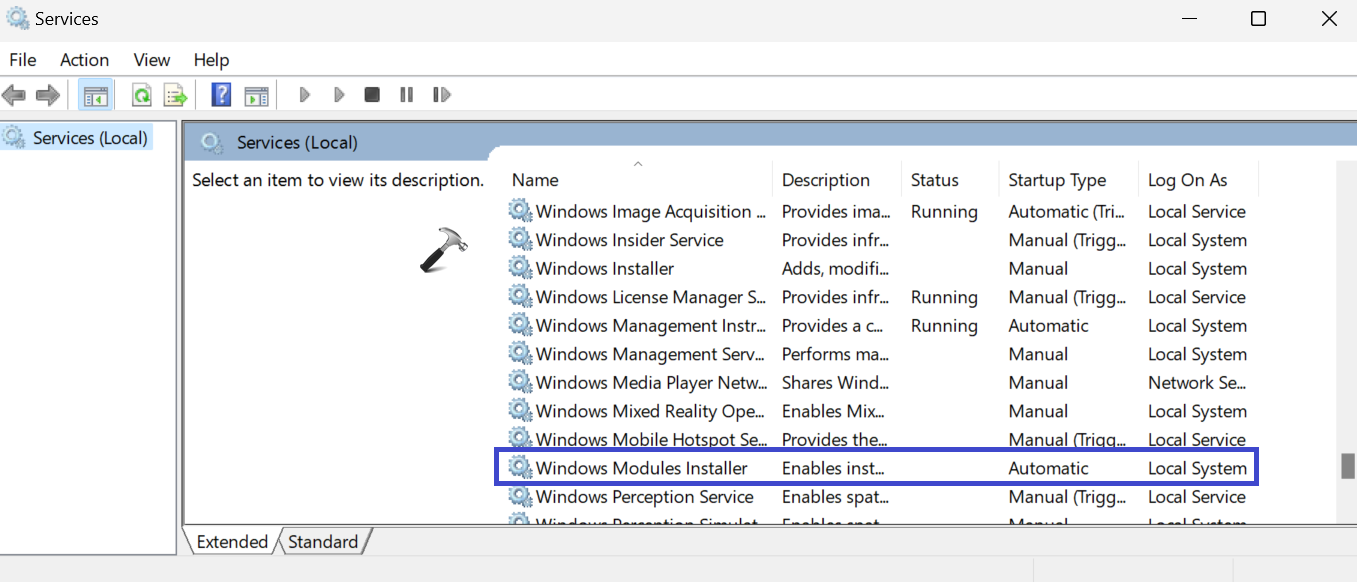Click the Refresh toolbar icon

(142, 95)
